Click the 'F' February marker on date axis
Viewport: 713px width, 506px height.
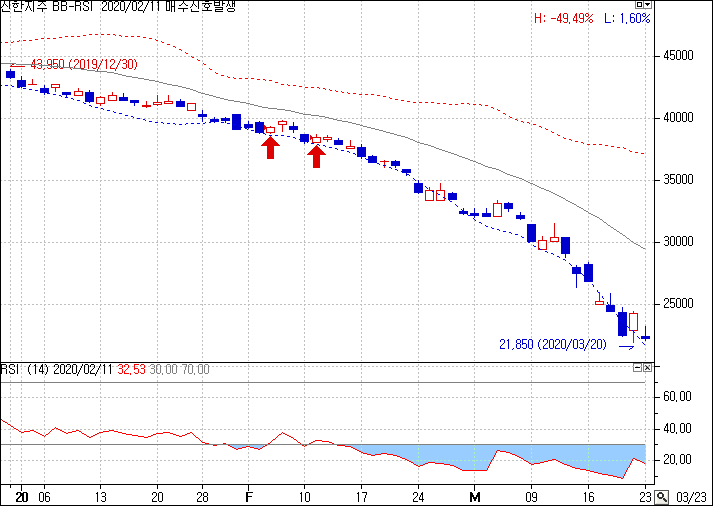tap(248, 497)
